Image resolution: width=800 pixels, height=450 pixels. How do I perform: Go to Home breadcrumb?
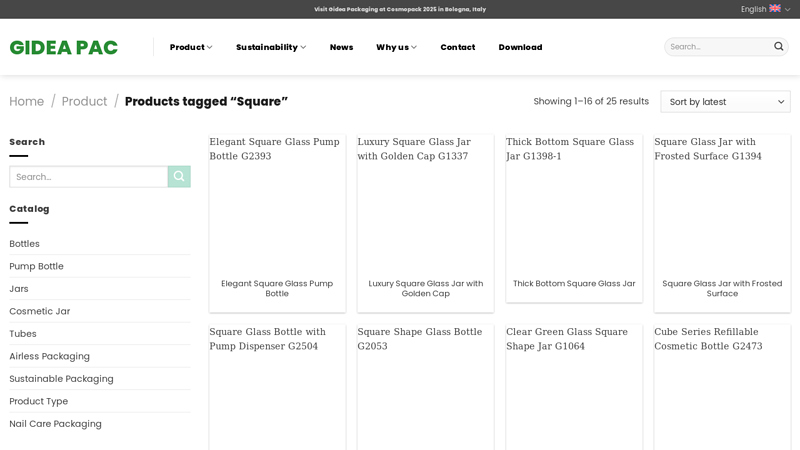coord(27,102)
